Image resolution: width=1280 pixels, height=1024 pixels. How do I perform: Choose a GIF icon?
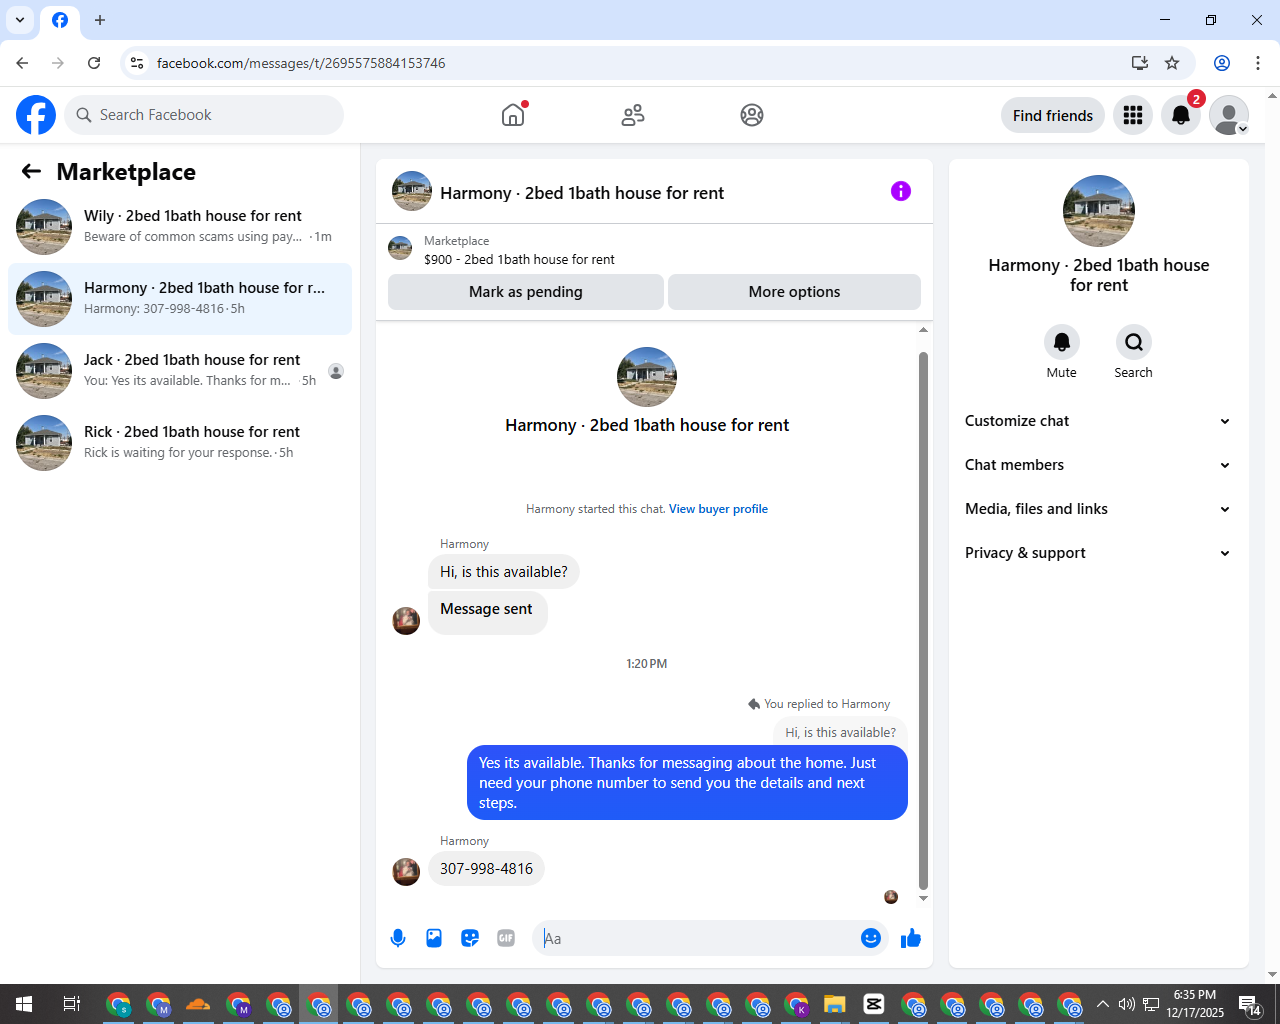pos(506,938)
